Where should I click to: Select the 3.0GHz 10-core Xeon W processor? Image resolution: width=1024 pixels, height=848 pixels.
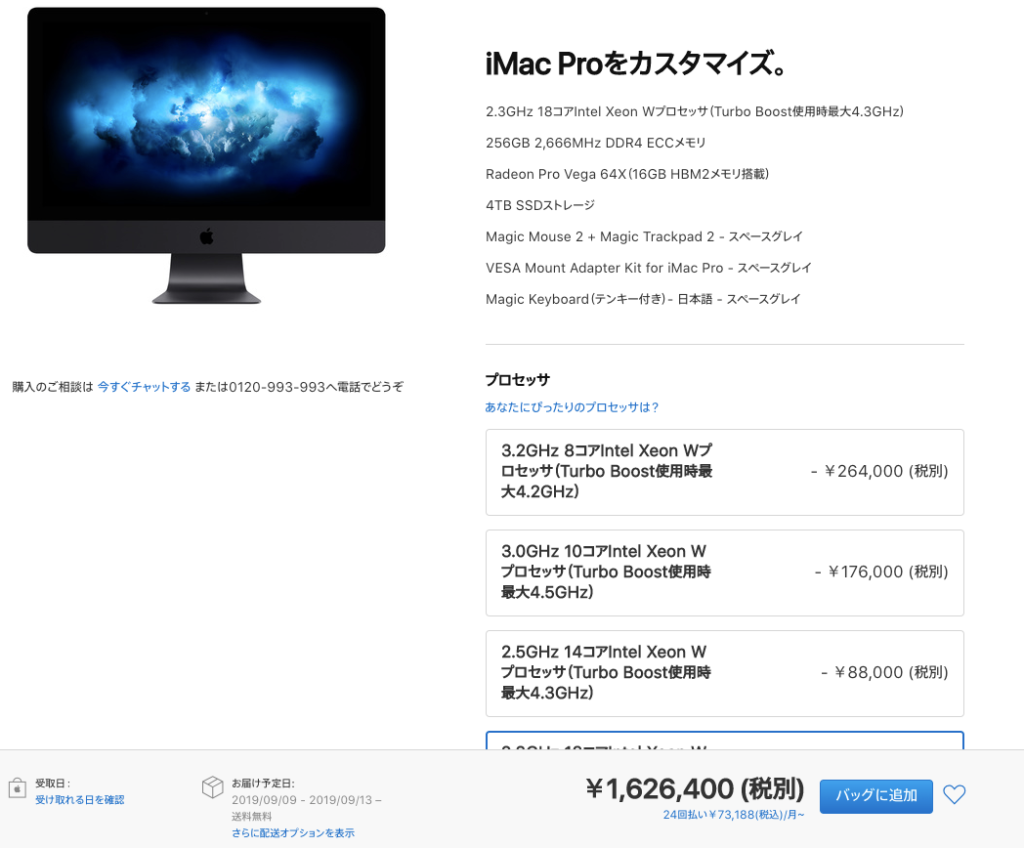pos(724,572)
